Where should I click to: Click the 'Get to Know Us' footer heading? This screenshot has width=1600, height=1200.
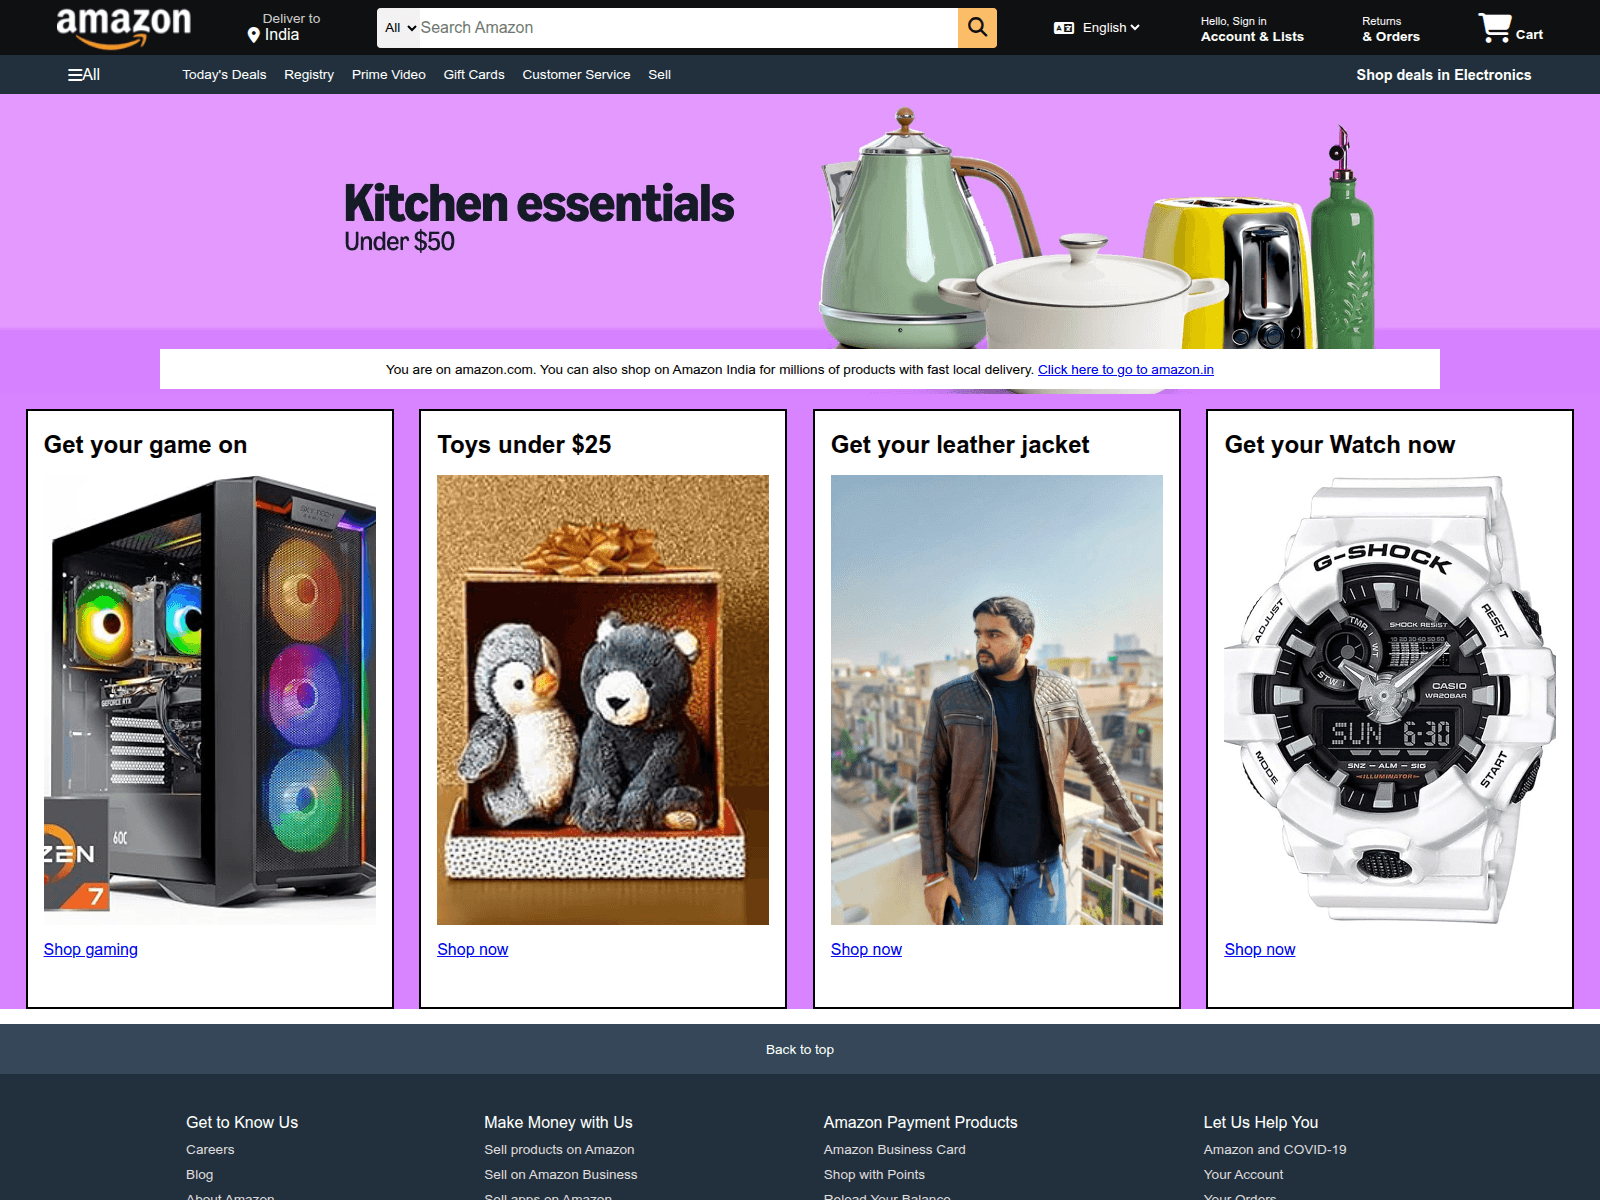[x=242, y=1123]
